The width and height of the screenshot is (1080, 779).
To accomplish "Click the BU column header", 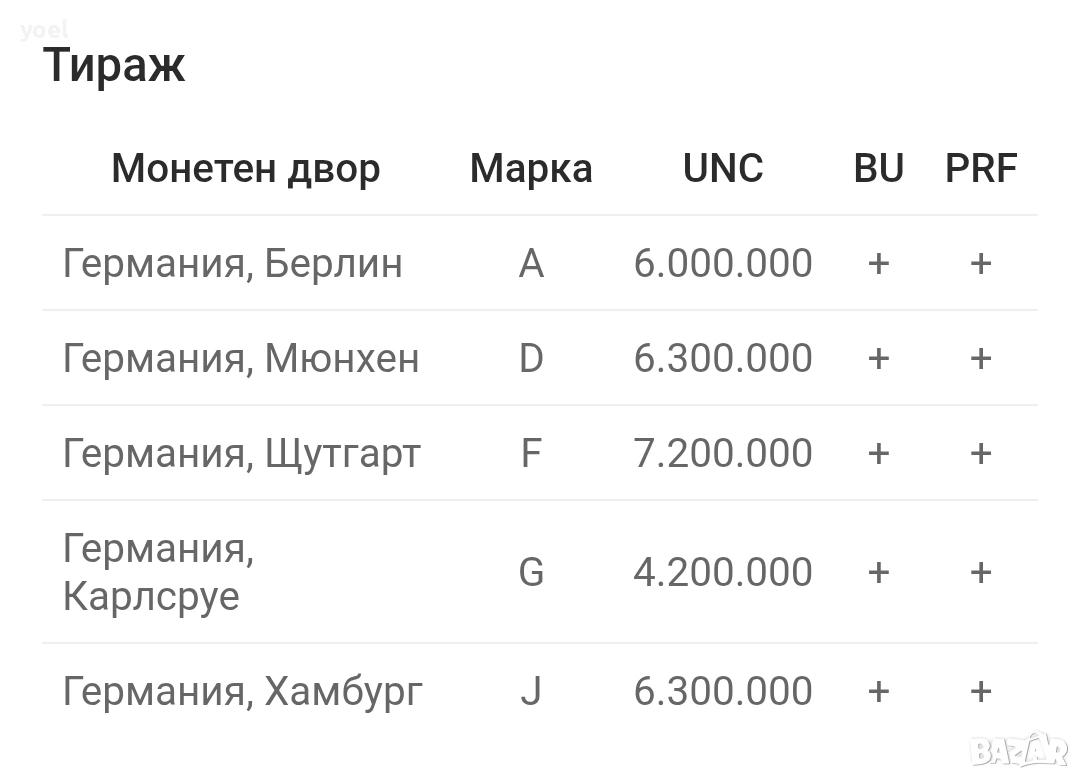I will pos(879,168).
